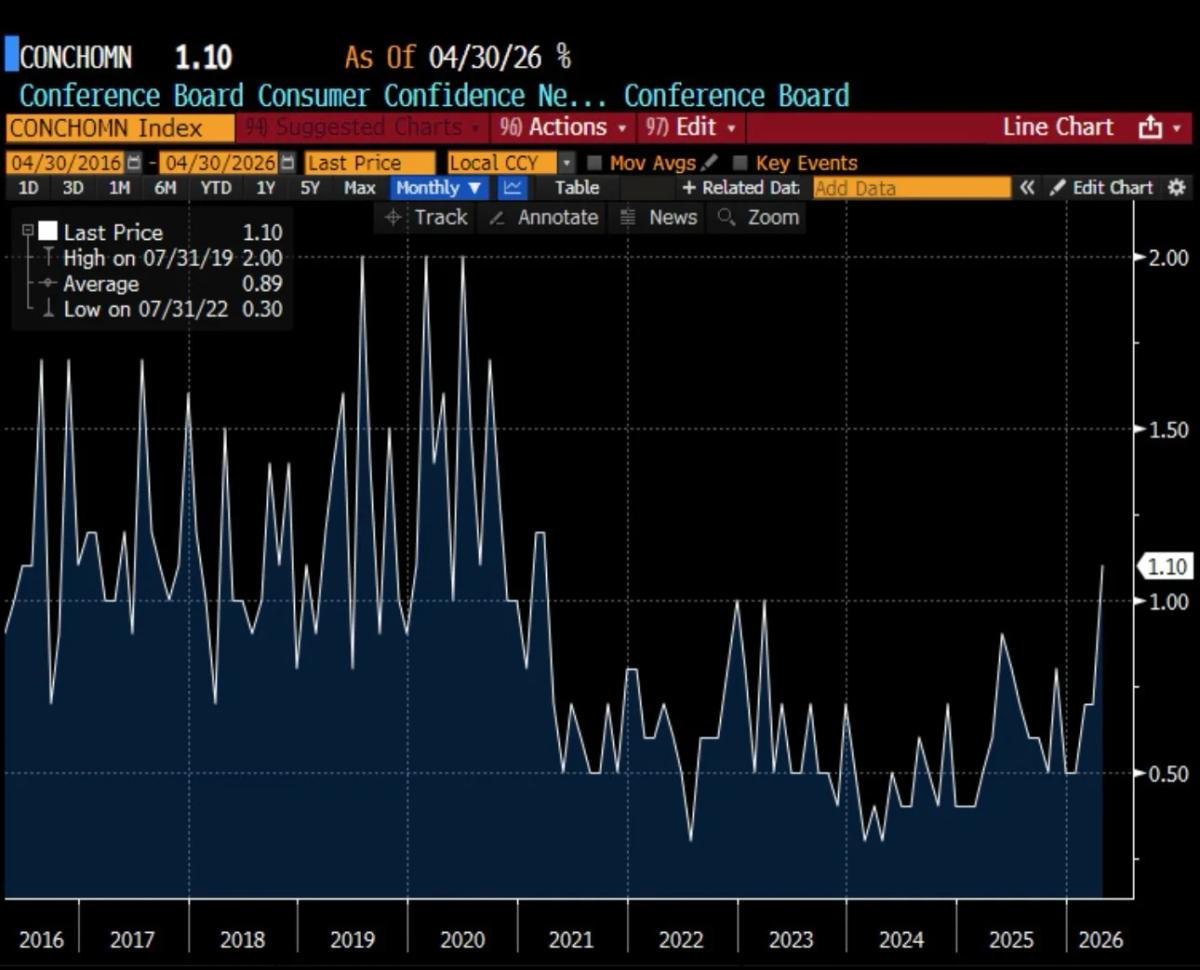Select the line chart type icon
Image resolution: width=1200 pixels, height=970 pixels.
click(x=512, y=188)
